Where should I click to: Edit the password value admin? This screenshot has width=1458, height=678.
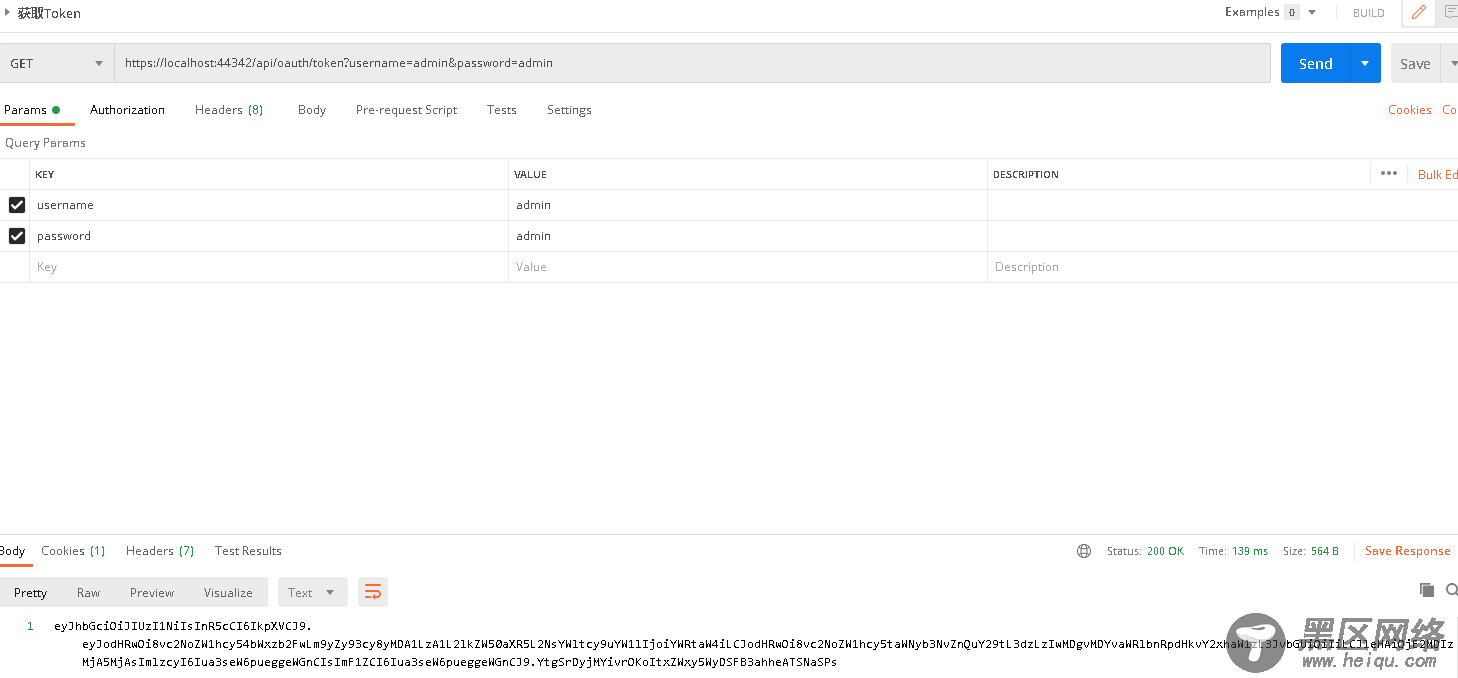(x=747, y=236)
